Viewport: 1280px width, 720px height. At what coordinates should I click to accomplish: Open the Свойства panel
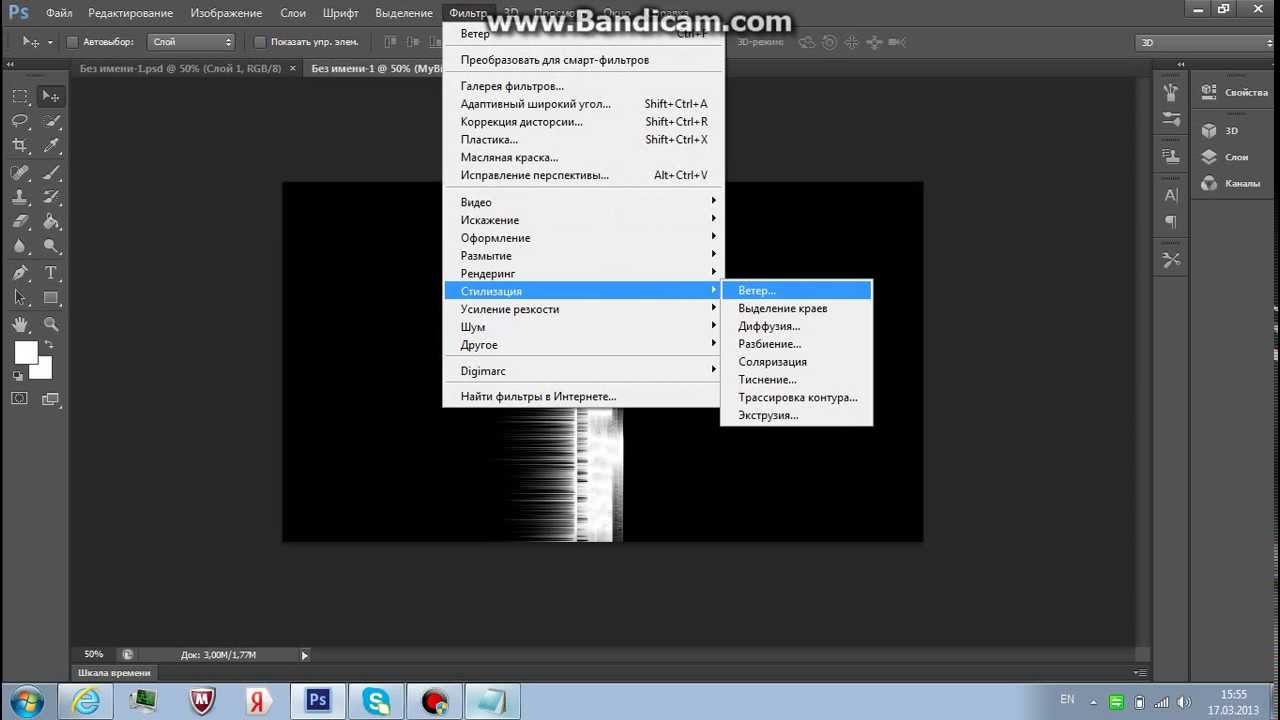point(1235,92)
